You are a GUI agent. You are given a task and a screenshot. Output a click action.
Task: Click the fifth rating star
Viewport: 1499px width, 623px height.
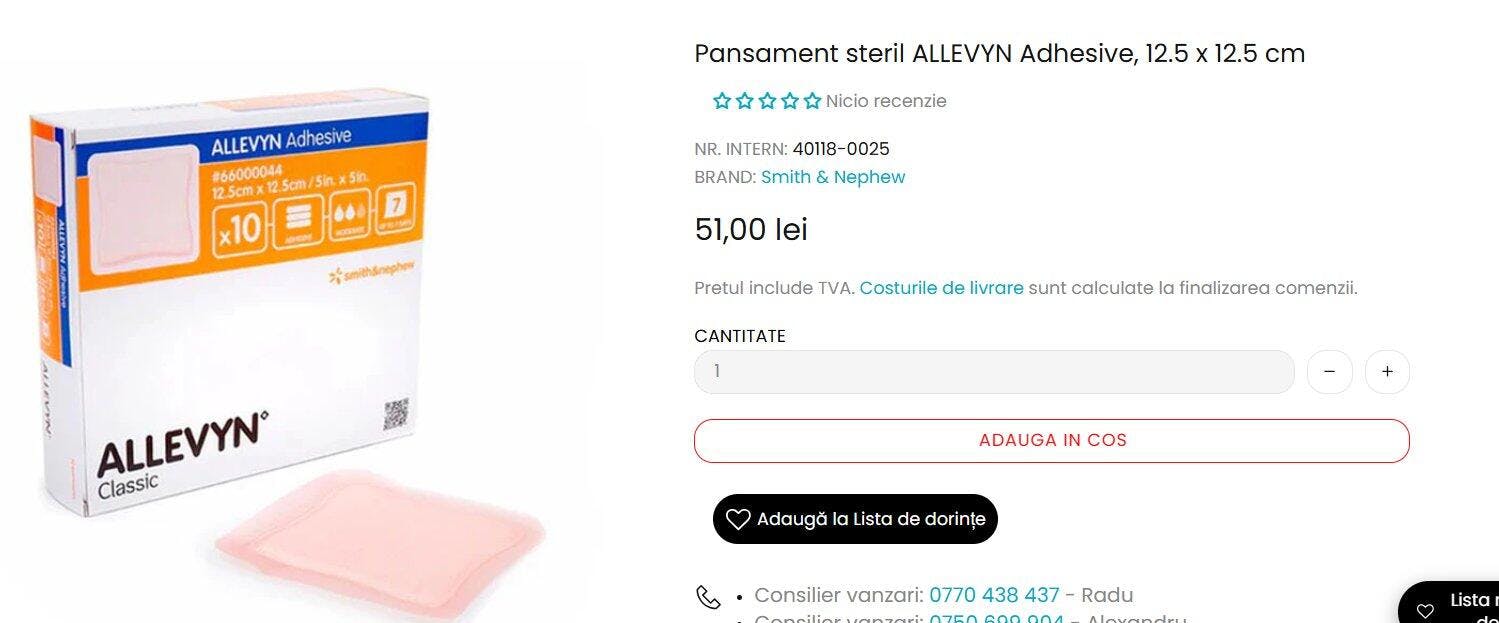pyautogui.click(x=812, y=101)
